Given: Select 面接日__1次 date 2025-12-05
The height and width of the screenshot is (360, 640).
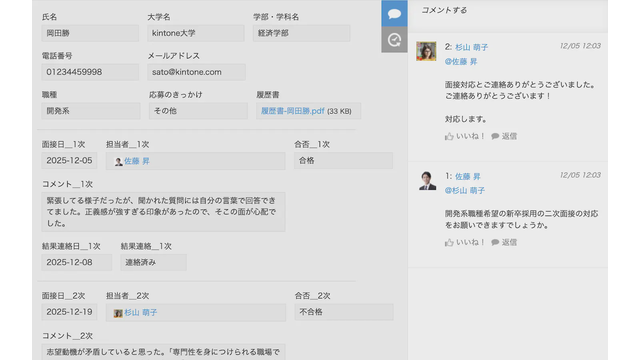Looking at the screenshot, I should (69, 160).
